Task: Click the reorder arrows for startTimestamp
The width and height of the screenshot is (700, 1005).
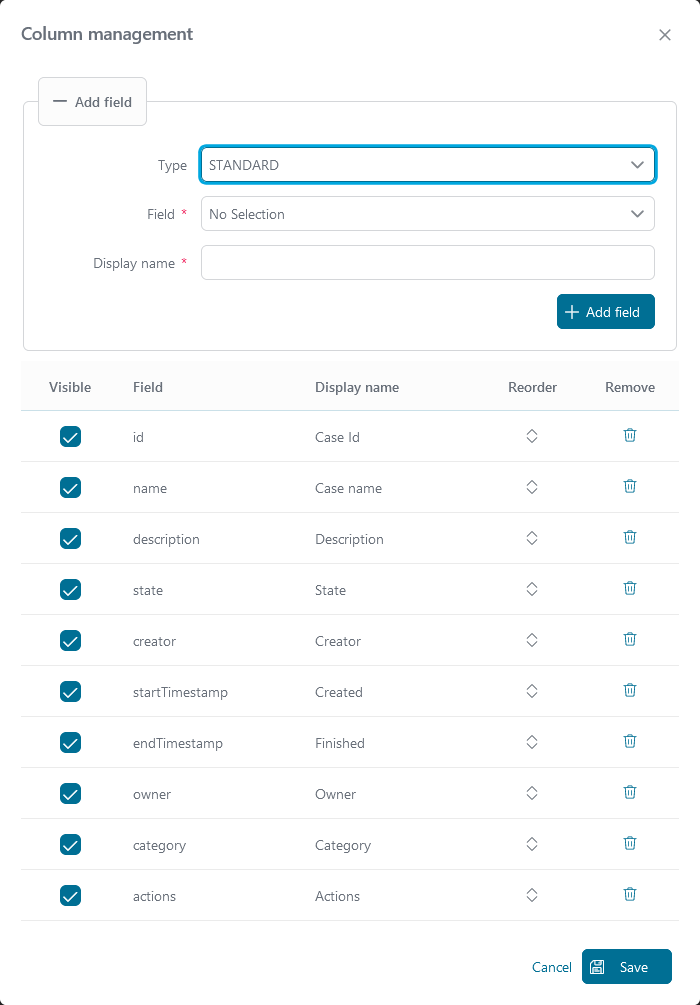Action: (x=531, y=691)
